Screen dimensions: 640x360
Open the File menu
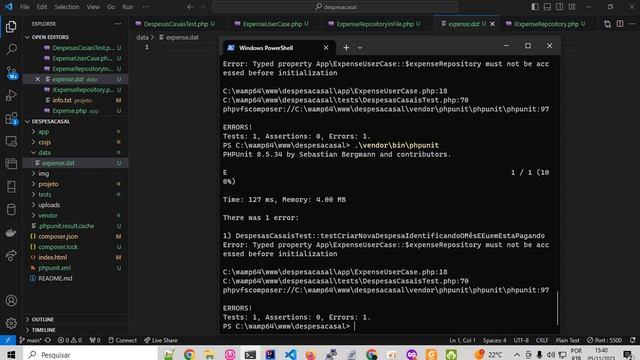click(x=24, y=7)
